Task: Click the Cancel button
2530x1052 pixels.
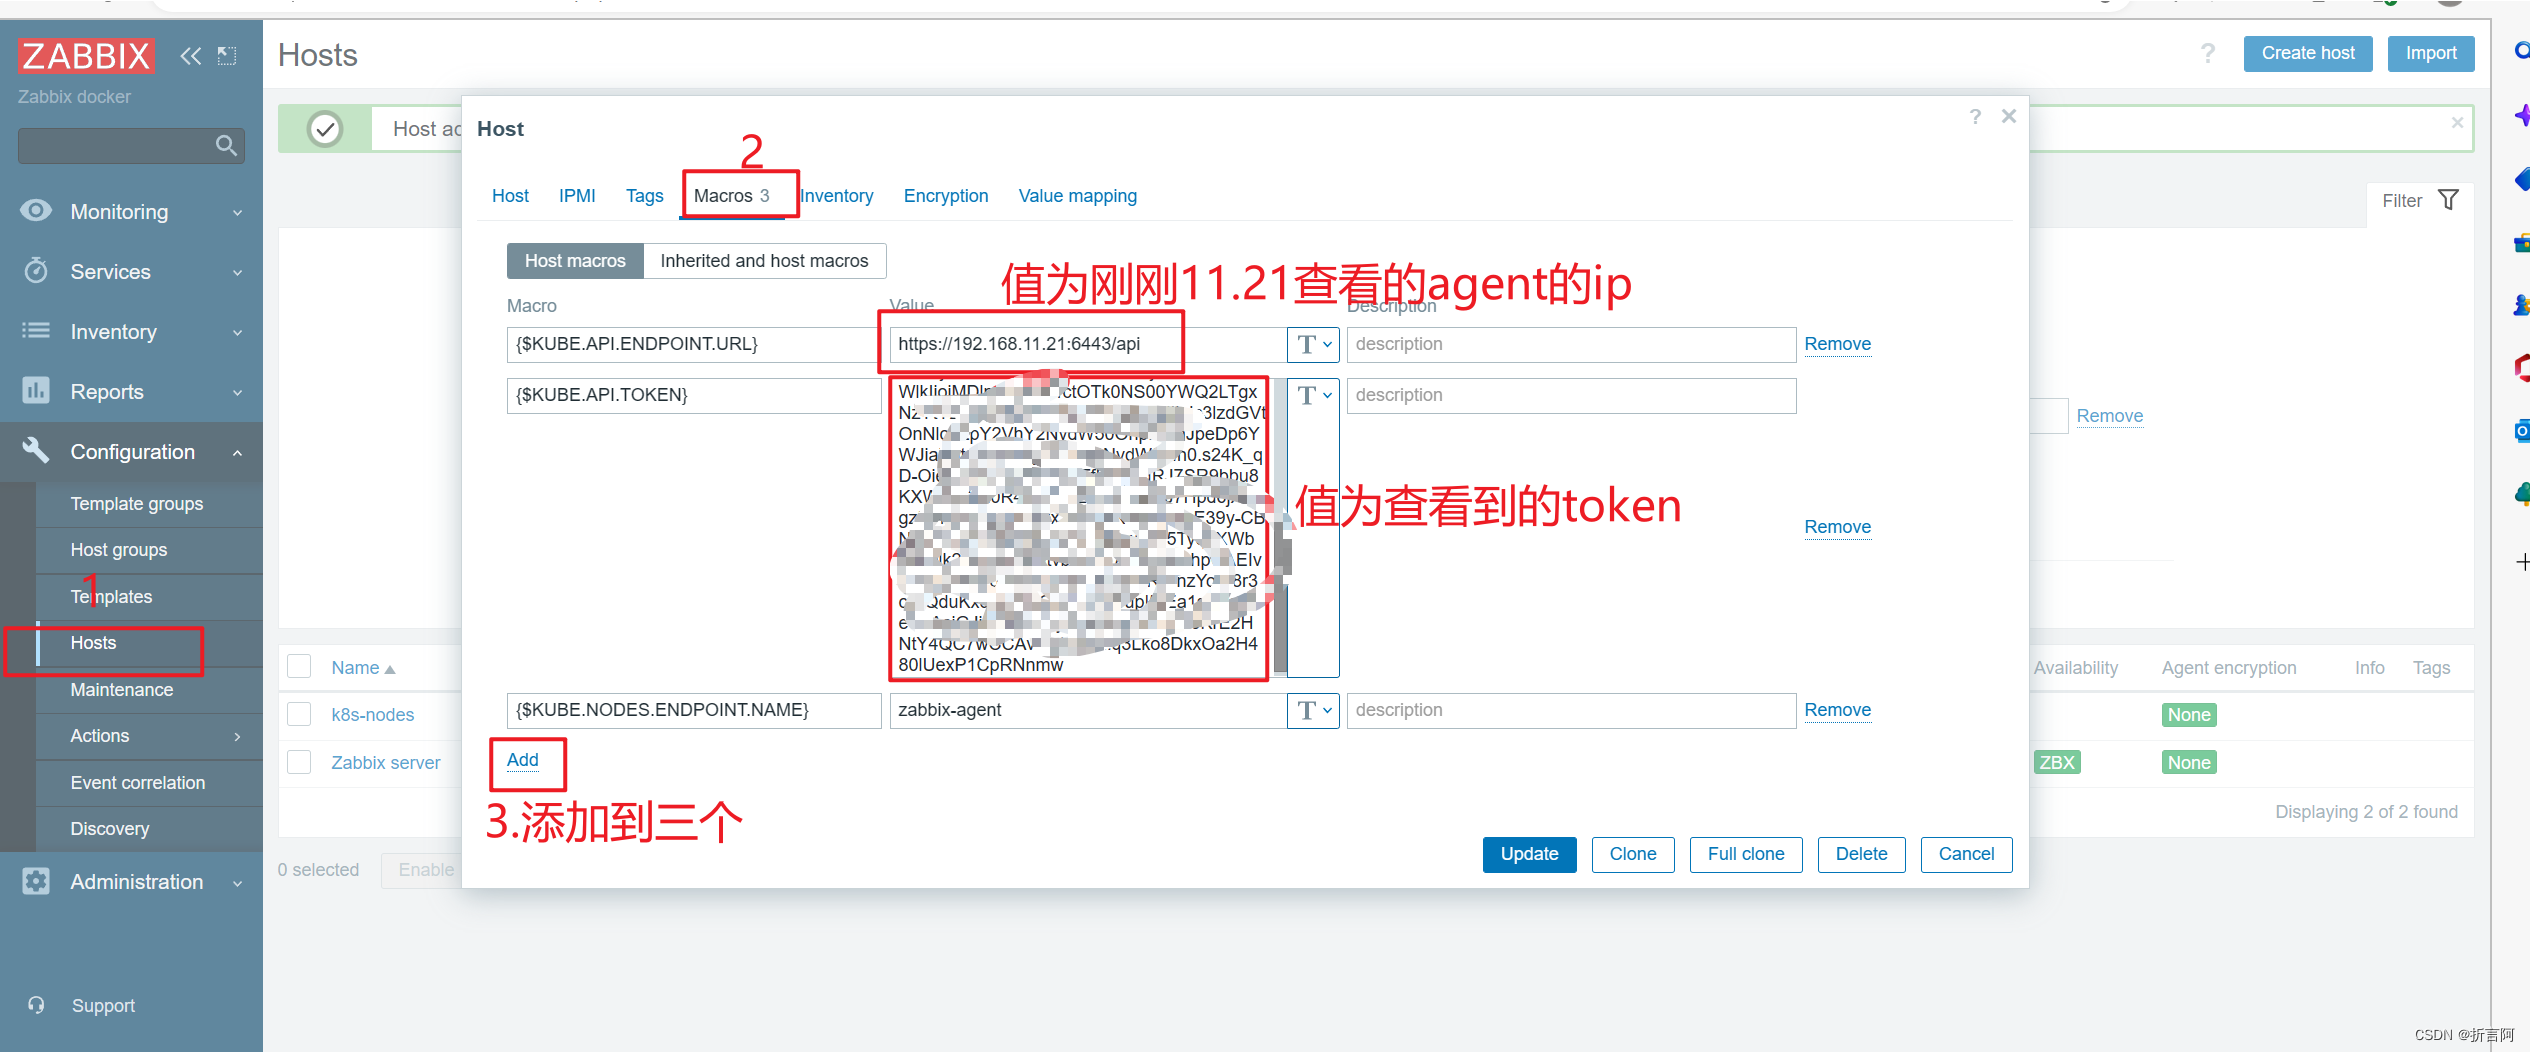Action: click(1966, 854)
